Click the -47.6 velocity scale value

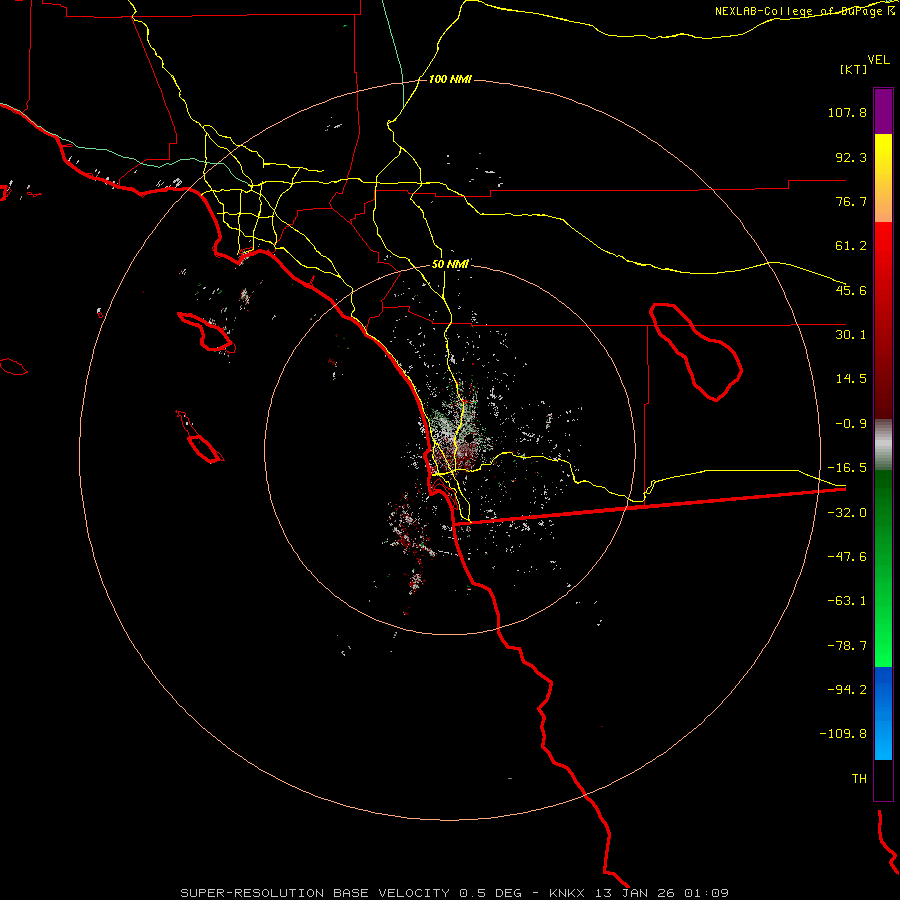(847, 557)
